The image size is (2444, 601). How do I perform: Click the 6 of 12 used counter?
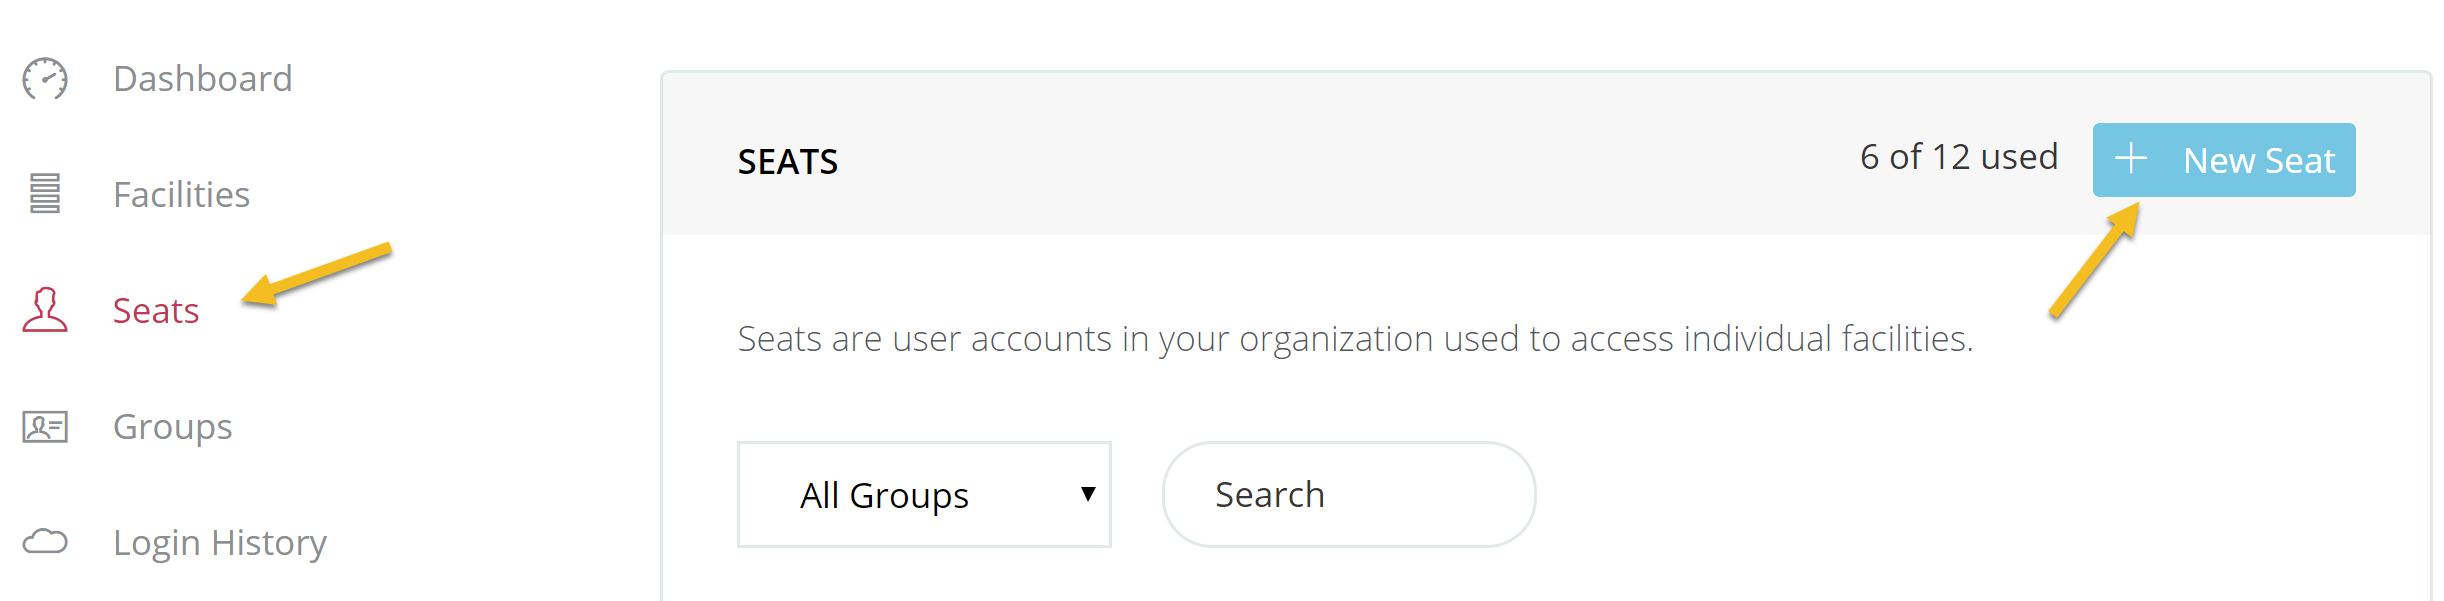1959,157
